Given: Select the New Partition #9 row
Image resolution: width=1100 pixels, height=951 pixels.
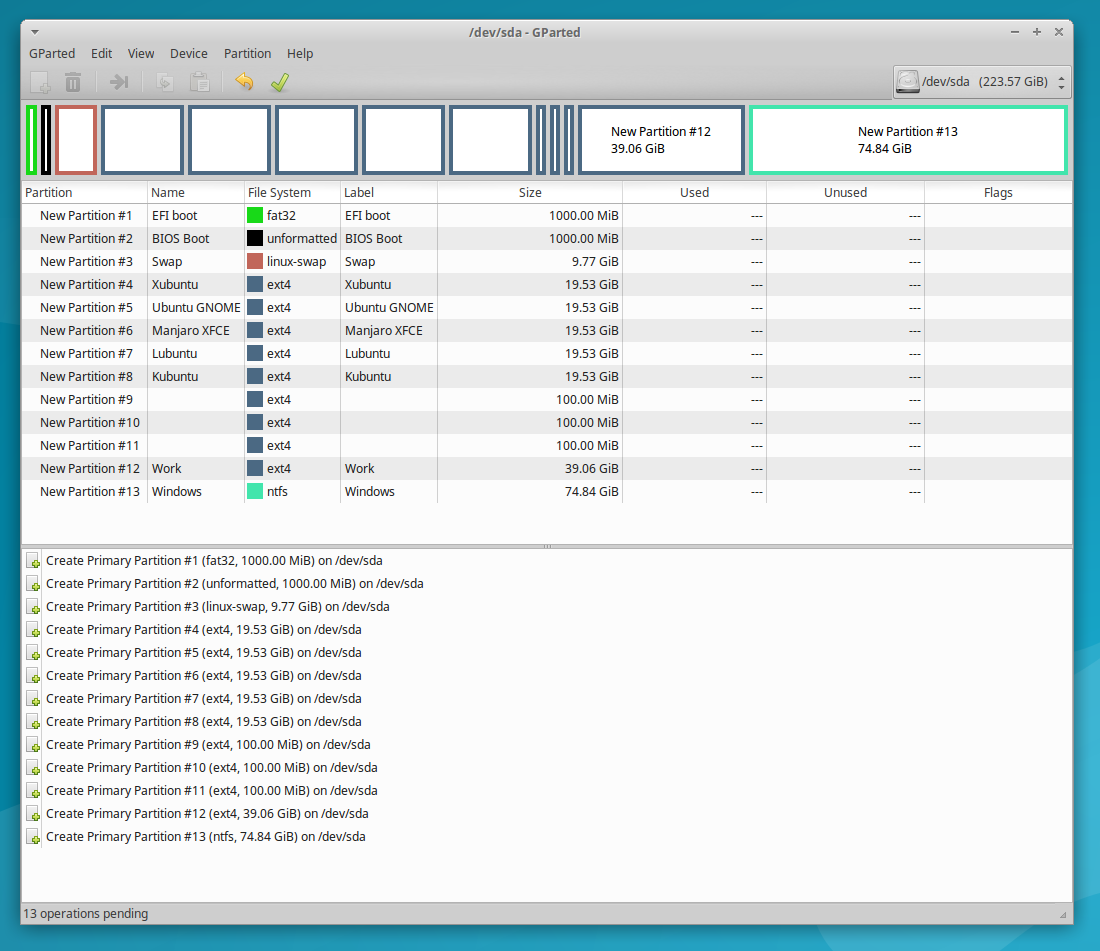Looking at the screenshot, I should (x=546, y=400).
